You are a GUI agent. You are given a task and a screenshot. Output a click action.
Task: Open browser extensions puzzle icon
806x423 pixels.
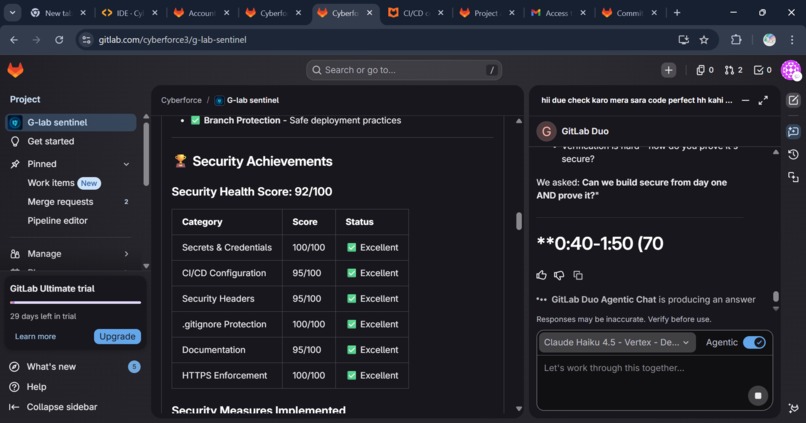click(x=736, y=40)
